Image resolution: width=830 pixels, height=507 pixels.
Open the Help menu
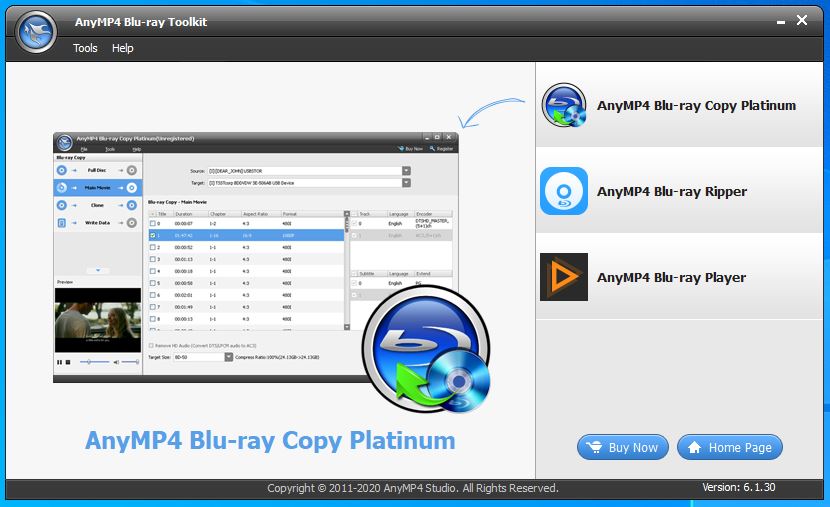[x=122, y=48]
